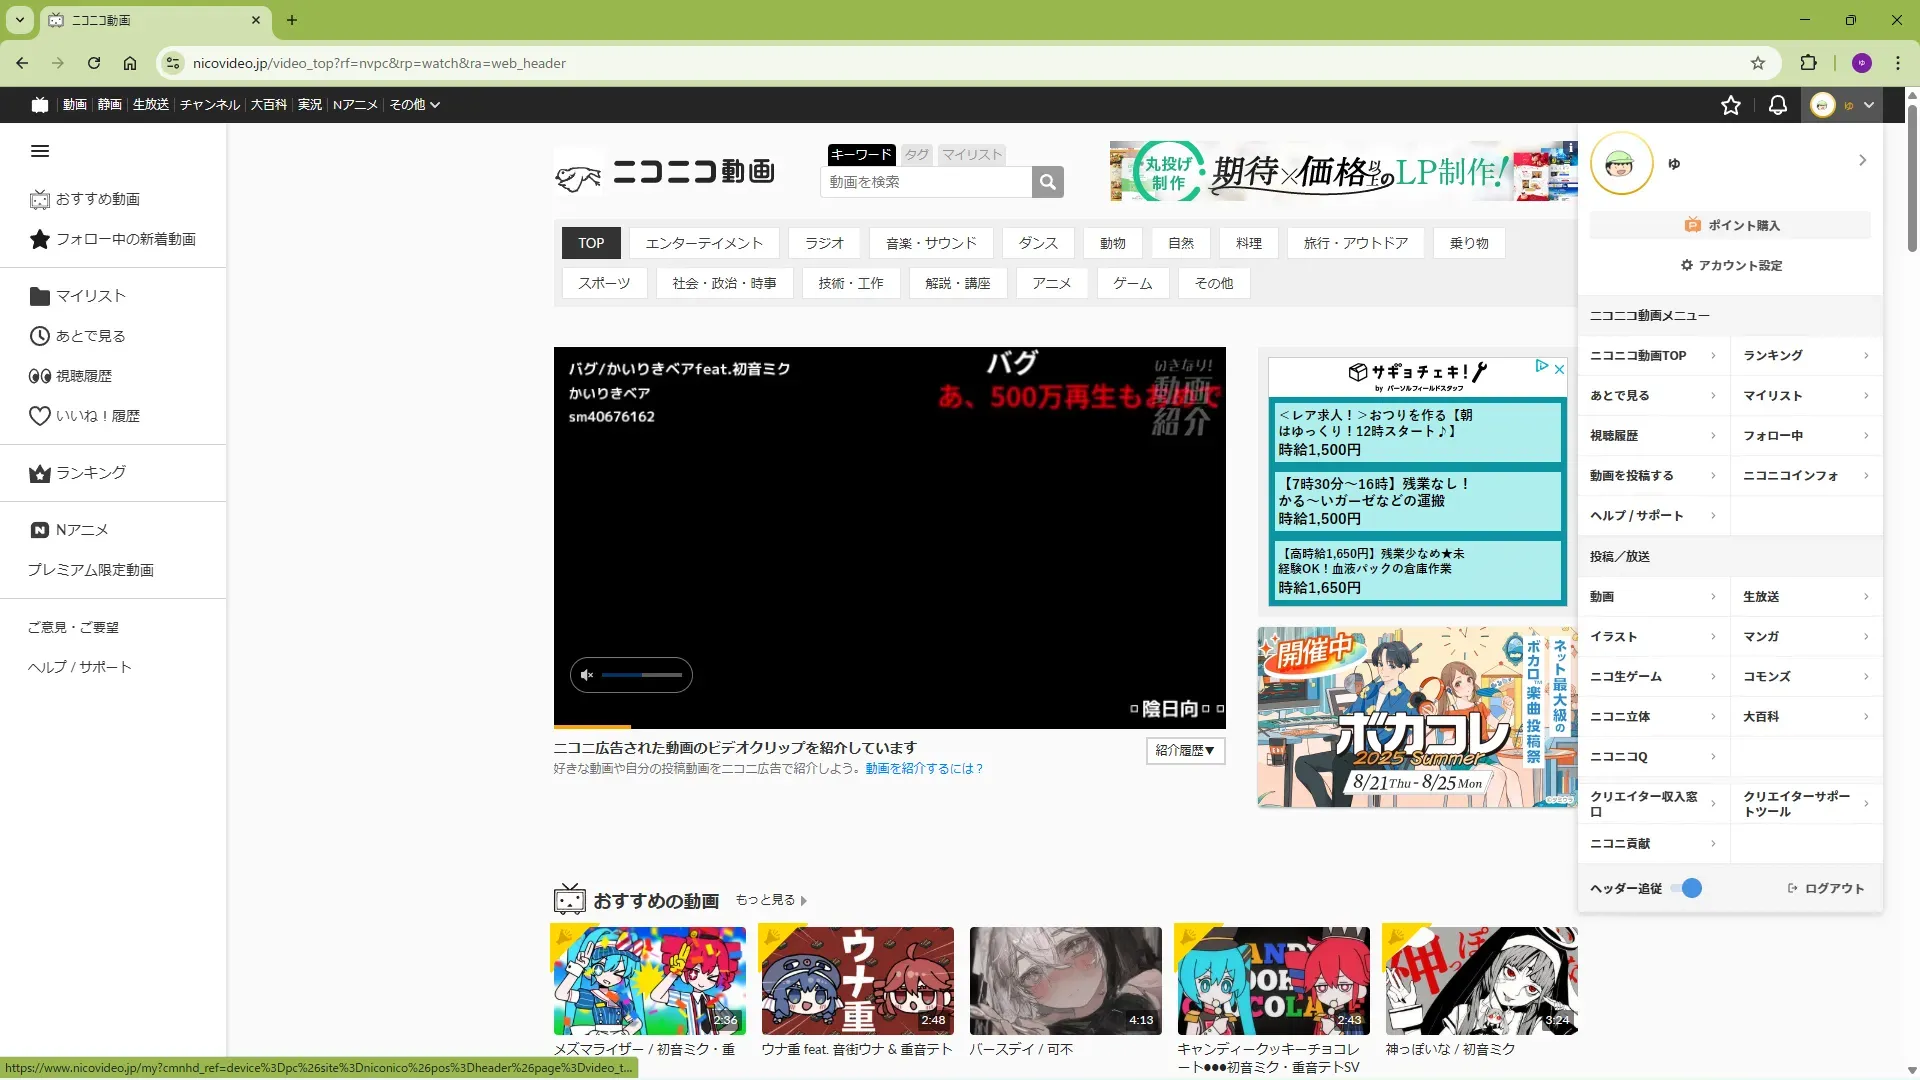Adjust the video volume slider
The width and height of the screenshot is (1920, 1080).
(x=642, y=675)
